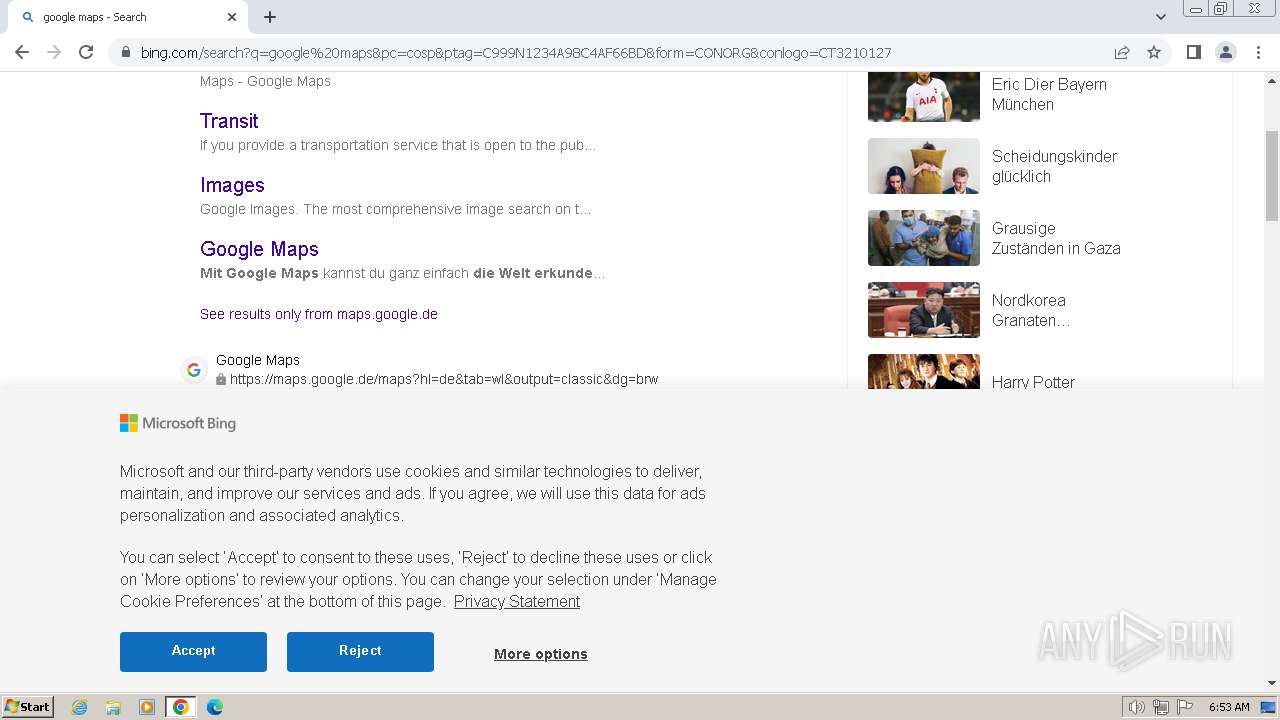Open a new browser tab
1280x720 pixels.
(270, 17)
